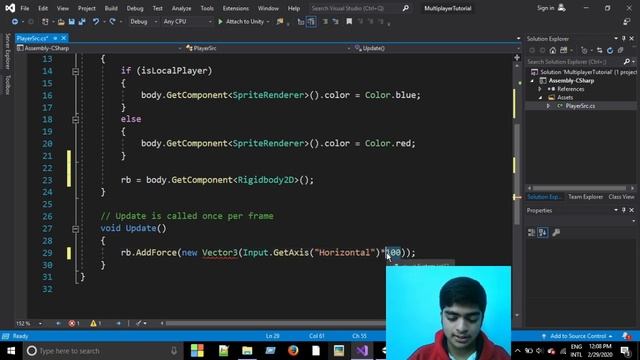640x360 pixels.
Task: Collapse the Update method at line 27
Action: pos(76,229)
